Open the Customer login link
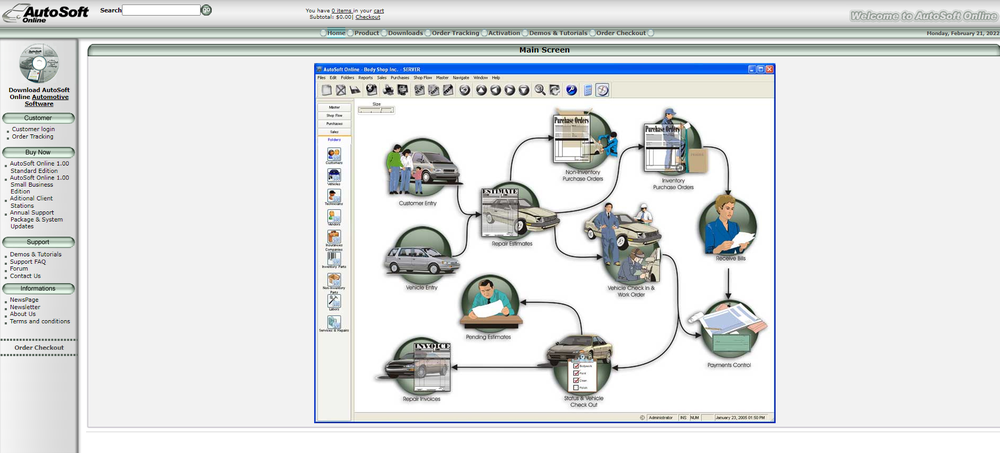The height and width of the screenshot is (453, 1000). click(33, 130)
